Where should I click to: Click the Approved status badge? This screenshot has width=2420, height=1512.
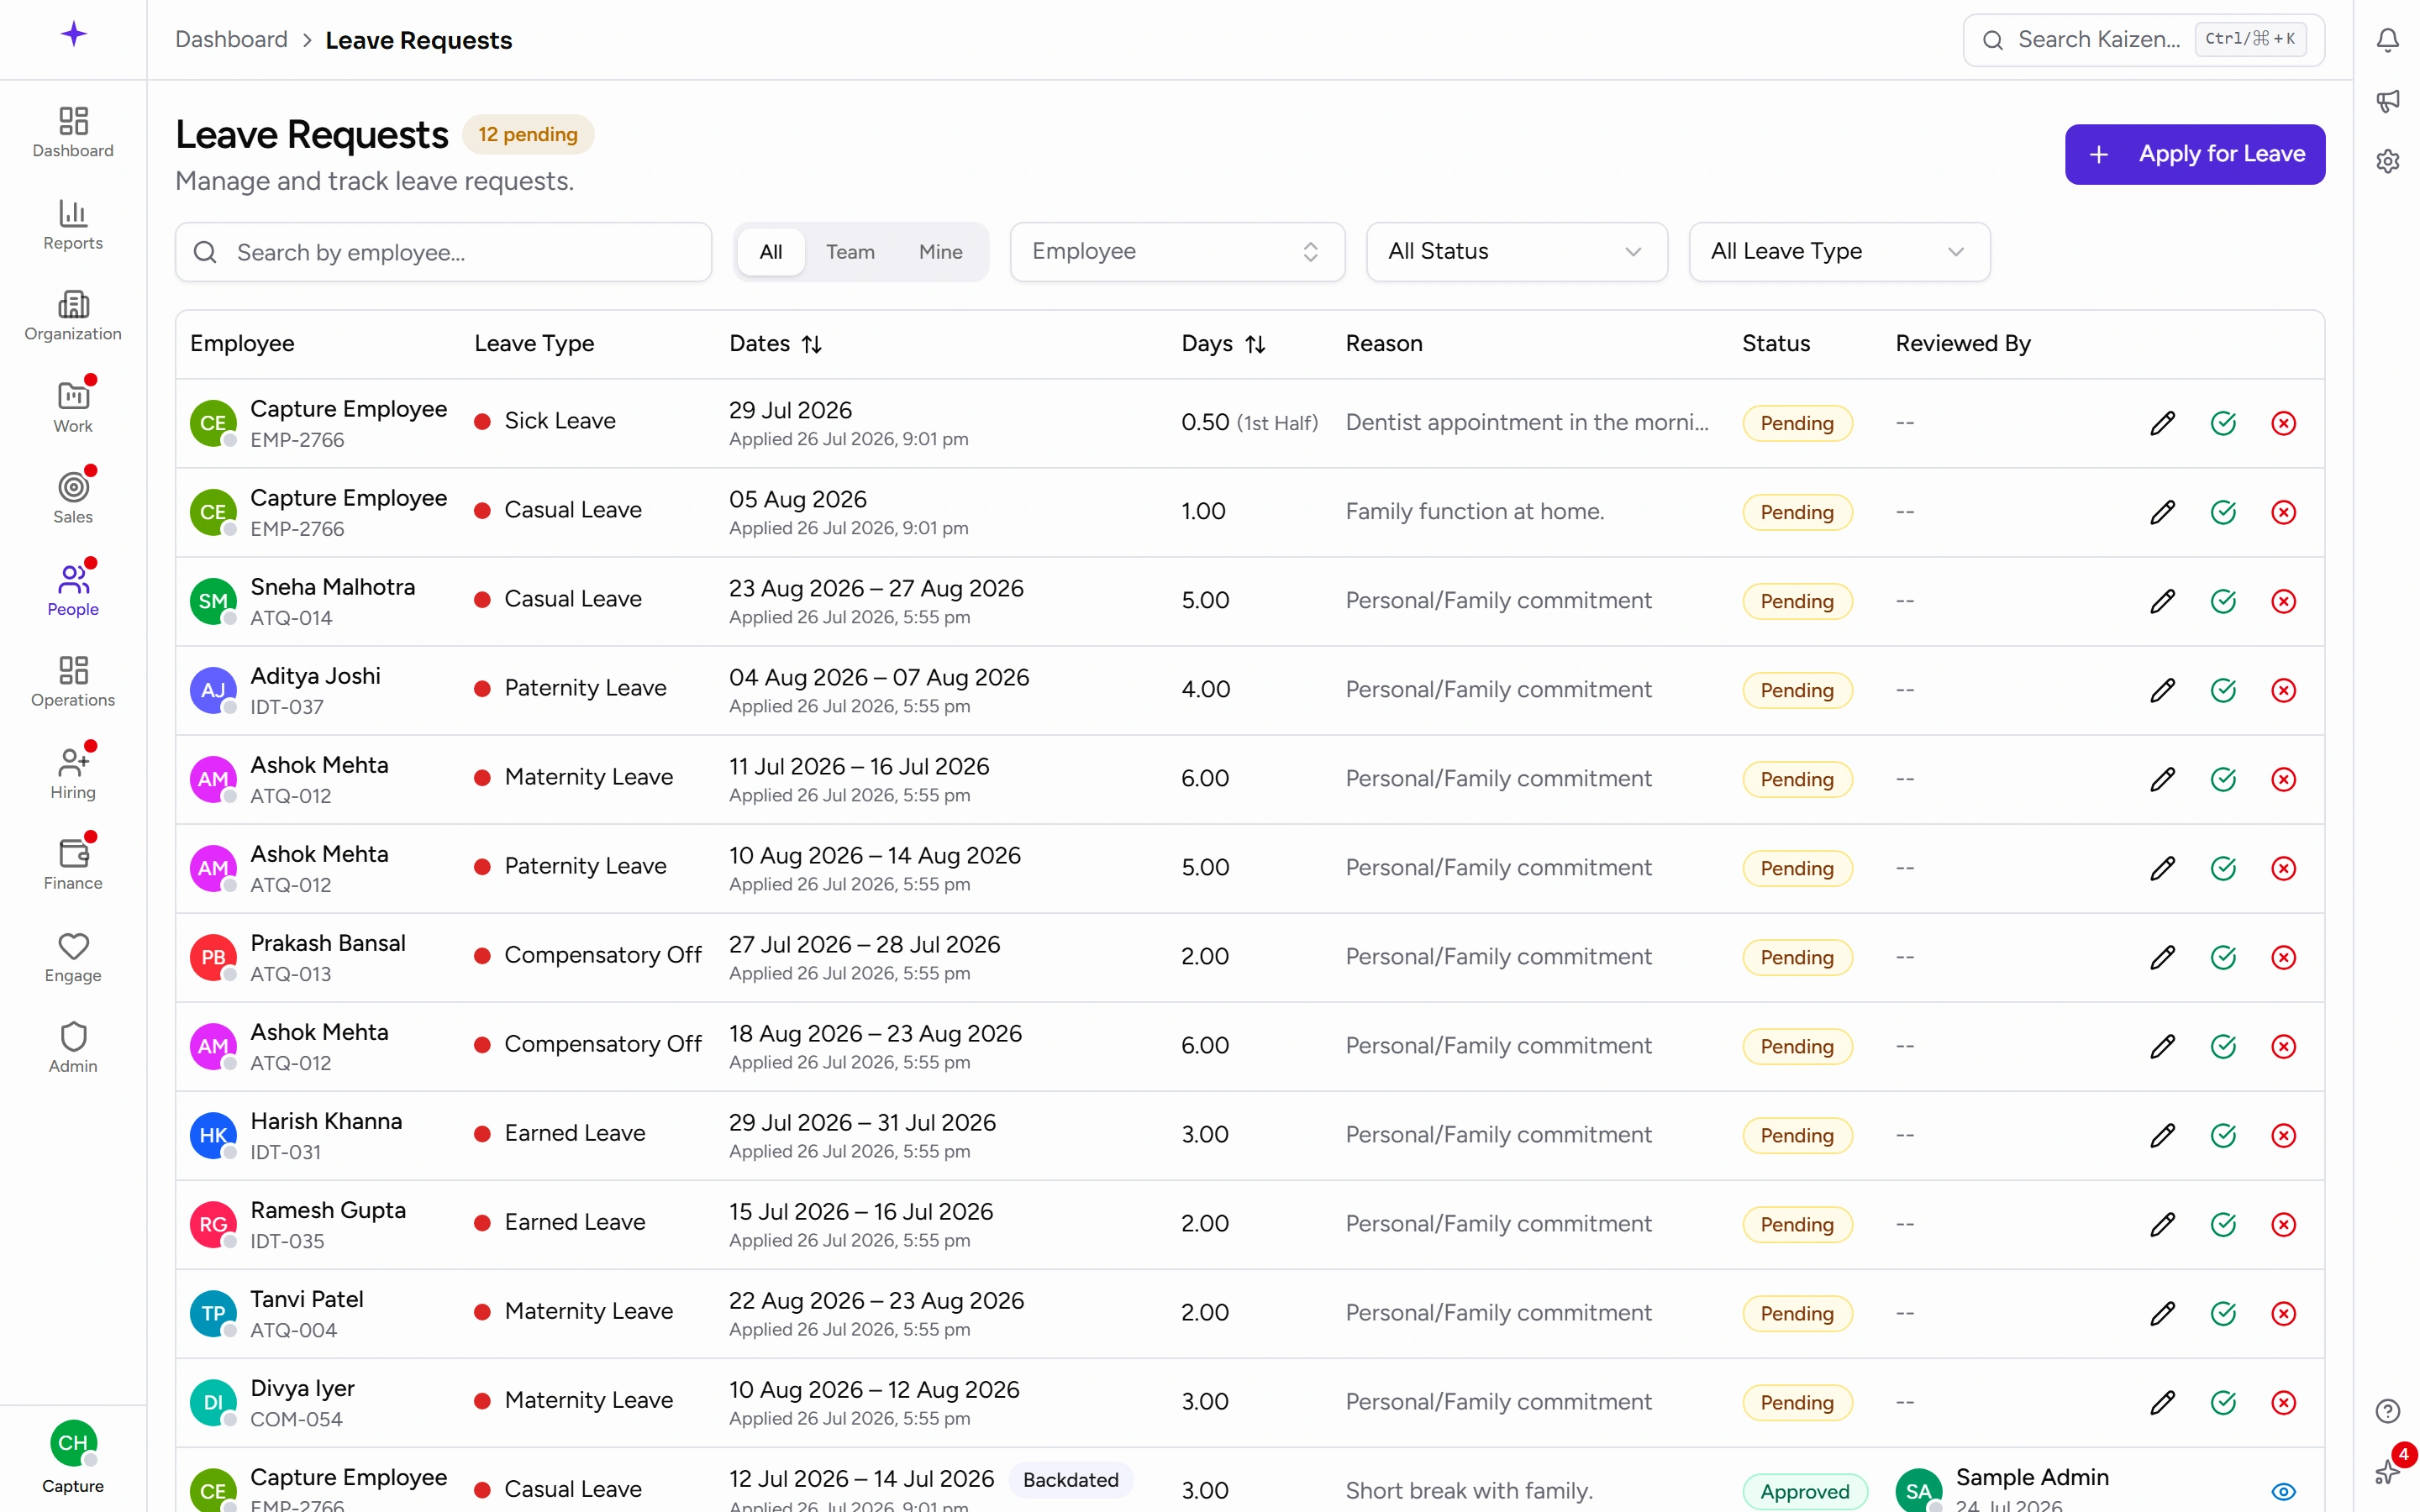(x=1804, y=1491)
